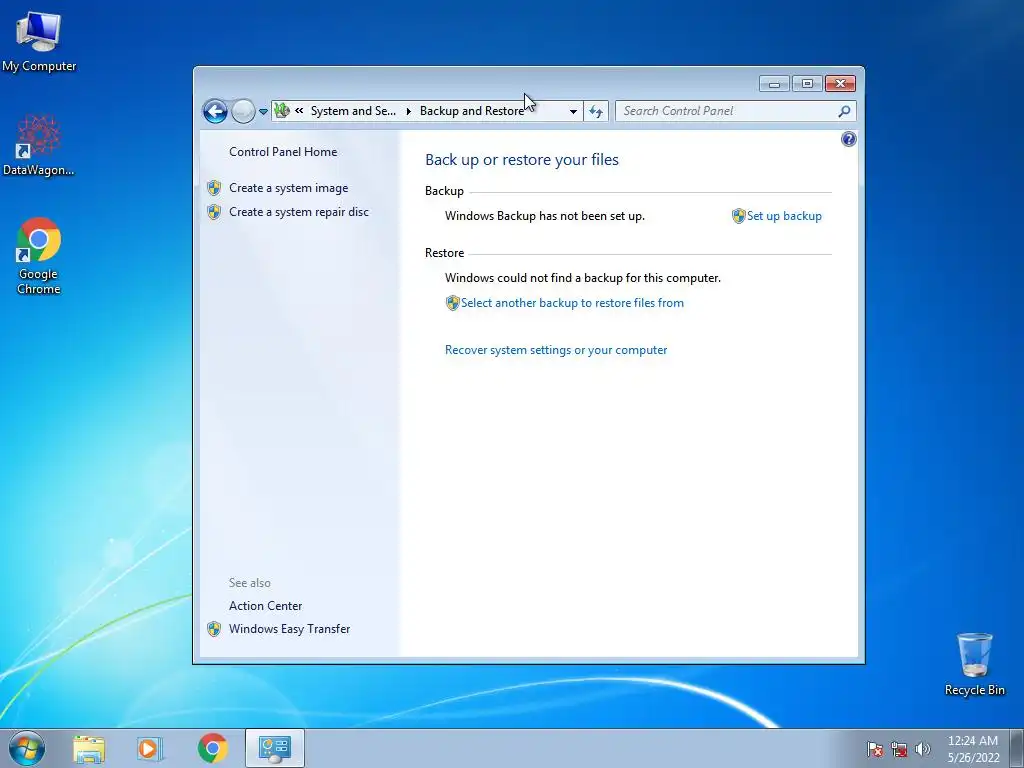Open the recent pages dropdown arrow
This screenshot has height=768, width=1024.
point(263,112)
